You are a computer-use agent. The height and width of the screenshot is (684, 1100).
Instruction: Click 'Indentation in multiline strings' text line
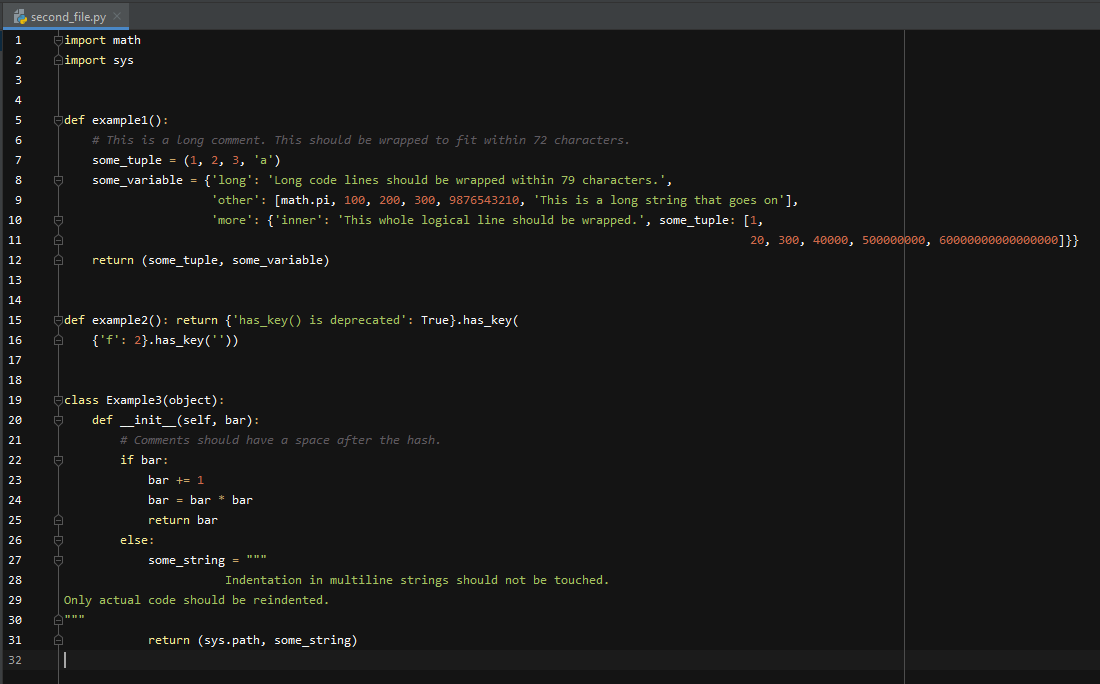(417, 580)
